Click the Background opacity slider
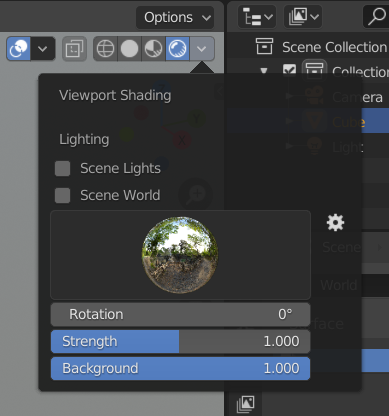This screenshot has width=389, height=416. coord(180,368)
